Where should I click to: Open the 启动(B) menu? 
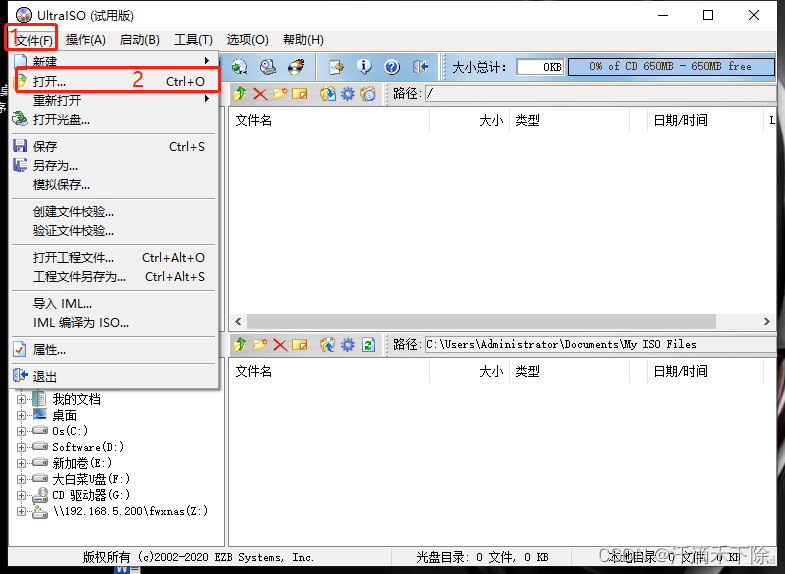click(x=140, y=40)
